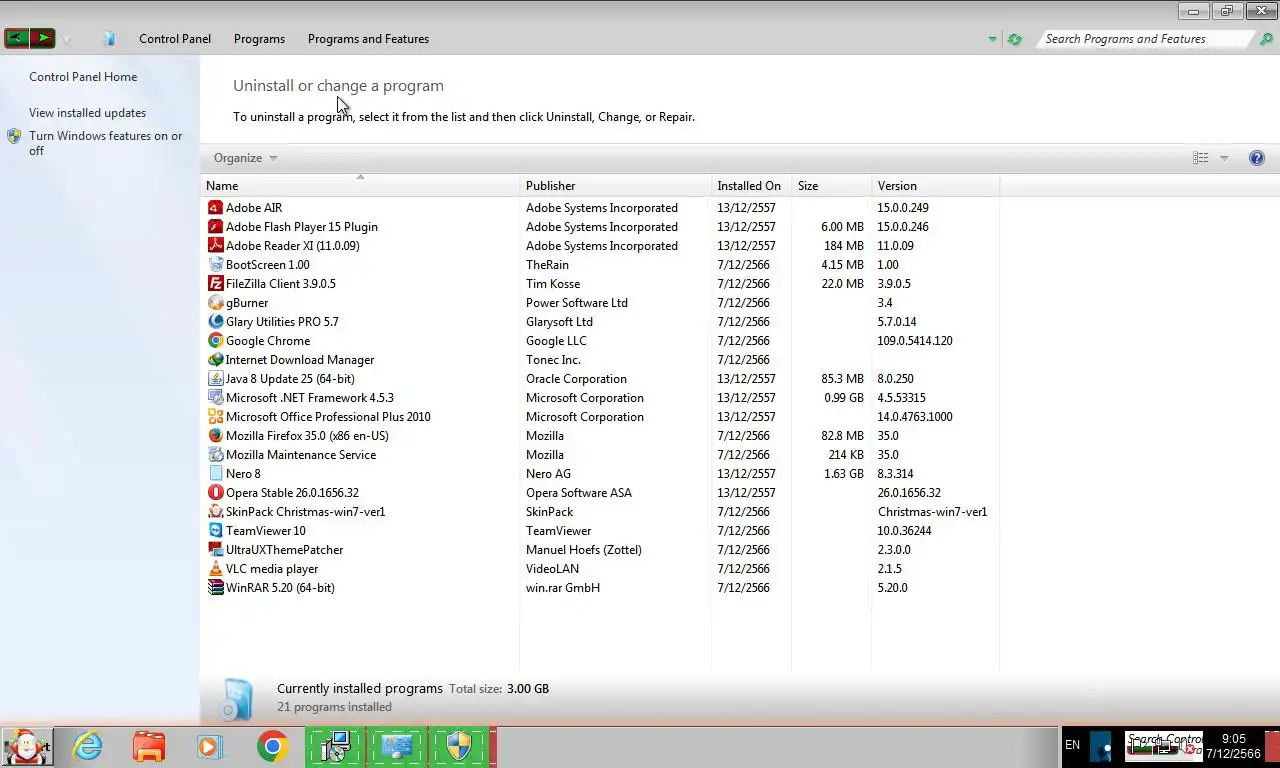The image size is (1280, 768).
Task: Select the Adobe Flash Player 15 Plugin icon
Action: [215, 227]
